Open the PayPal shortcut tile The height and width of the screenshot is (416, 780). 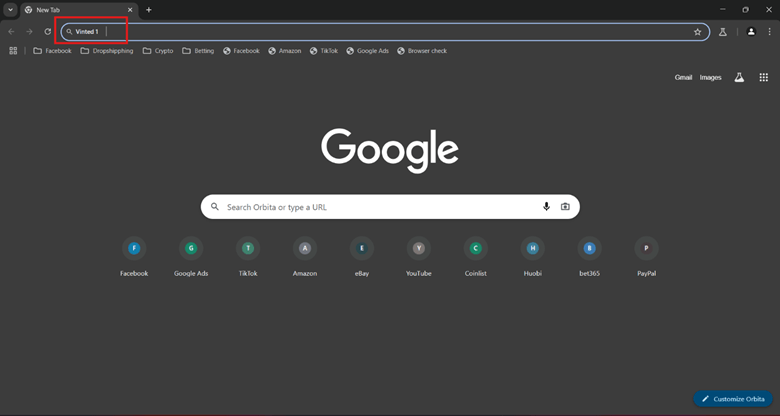(647, 256)
